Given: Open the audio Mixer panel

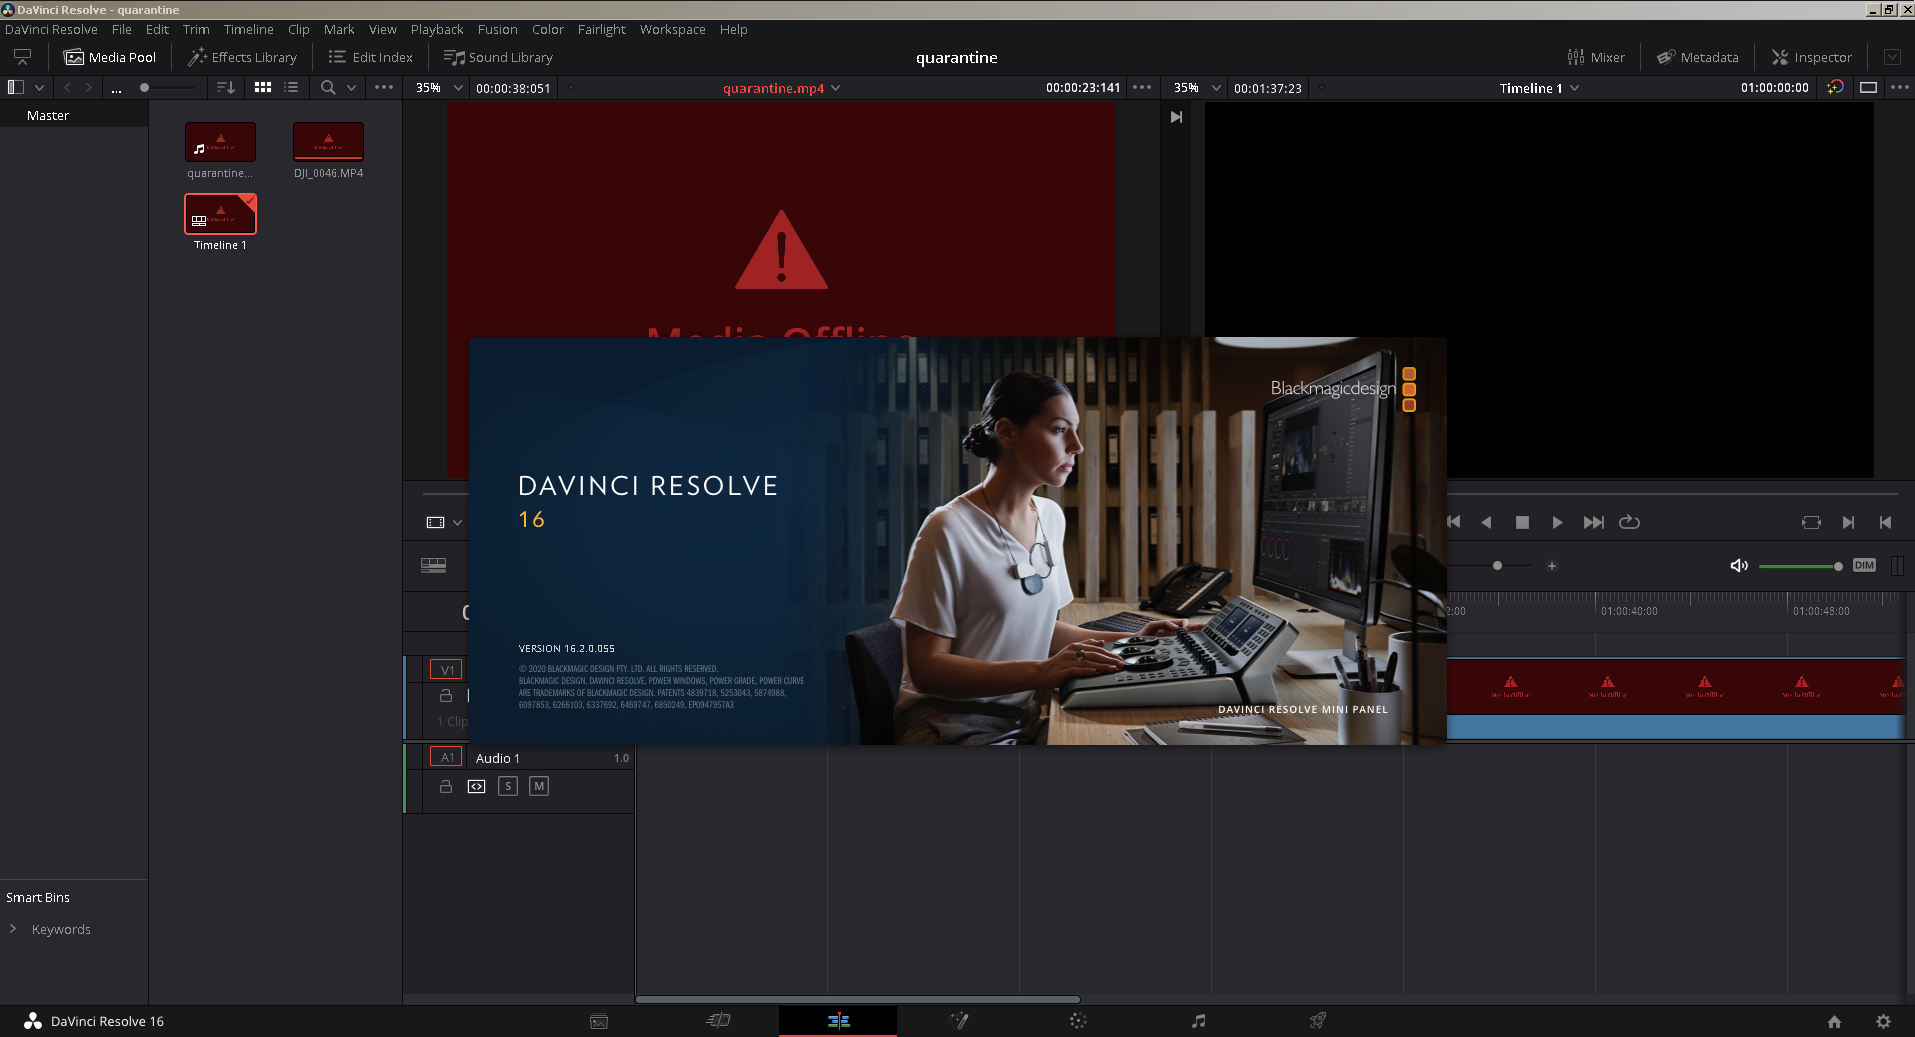Looking at the screenshot, I should pyautogui.click(x=1596, y=57).
